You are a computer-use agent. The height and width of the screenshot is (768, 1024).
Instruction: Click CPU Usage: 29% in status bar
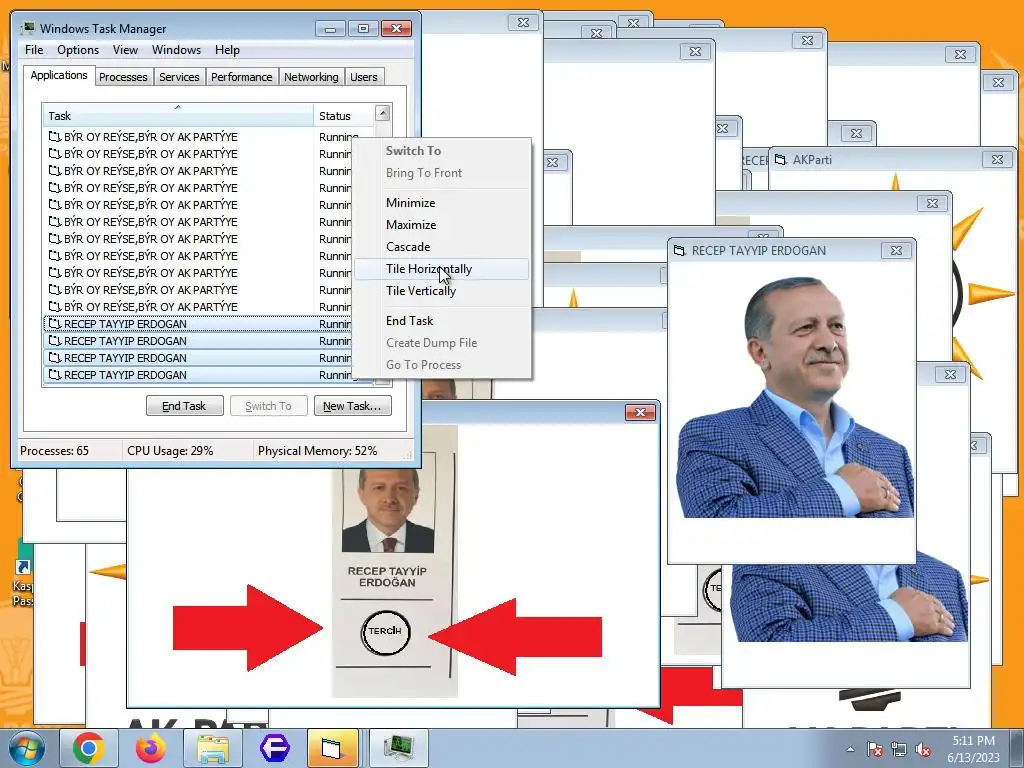coord(170,451)
